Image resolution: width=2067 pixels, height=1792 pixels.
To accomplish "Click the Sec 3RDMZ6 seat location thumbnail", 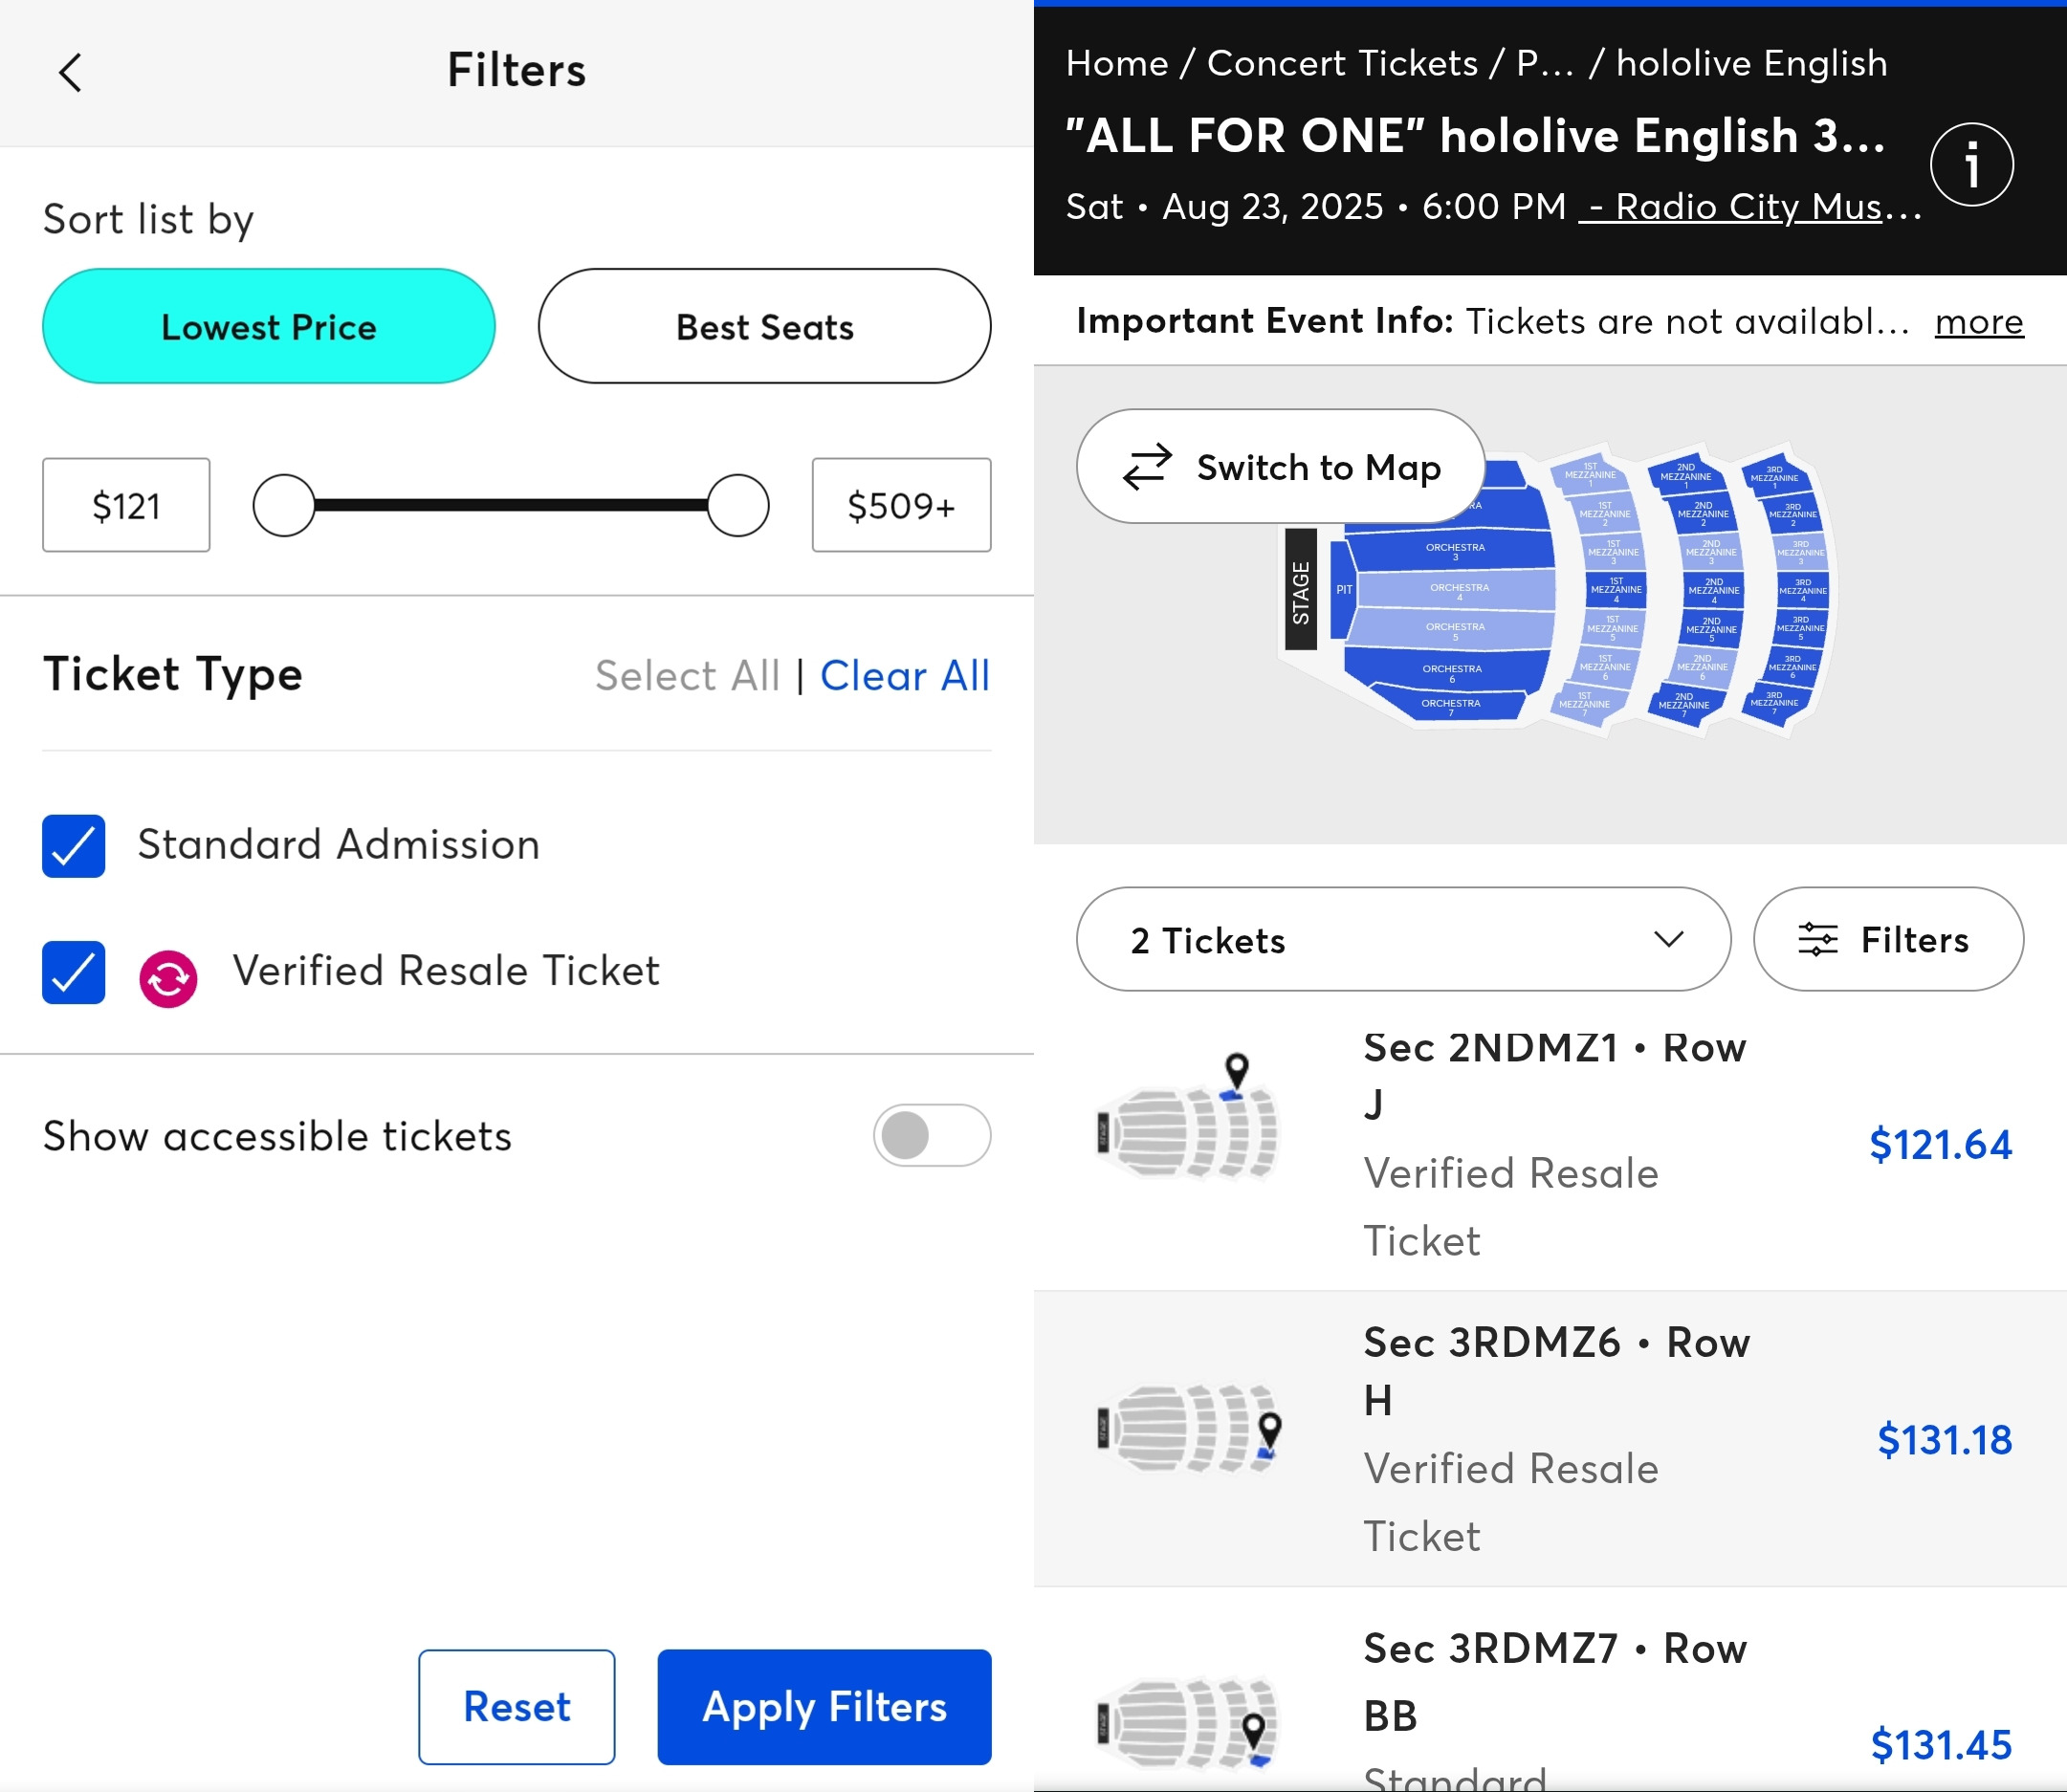I will pyautogui.click(x=1186, y=1430).
